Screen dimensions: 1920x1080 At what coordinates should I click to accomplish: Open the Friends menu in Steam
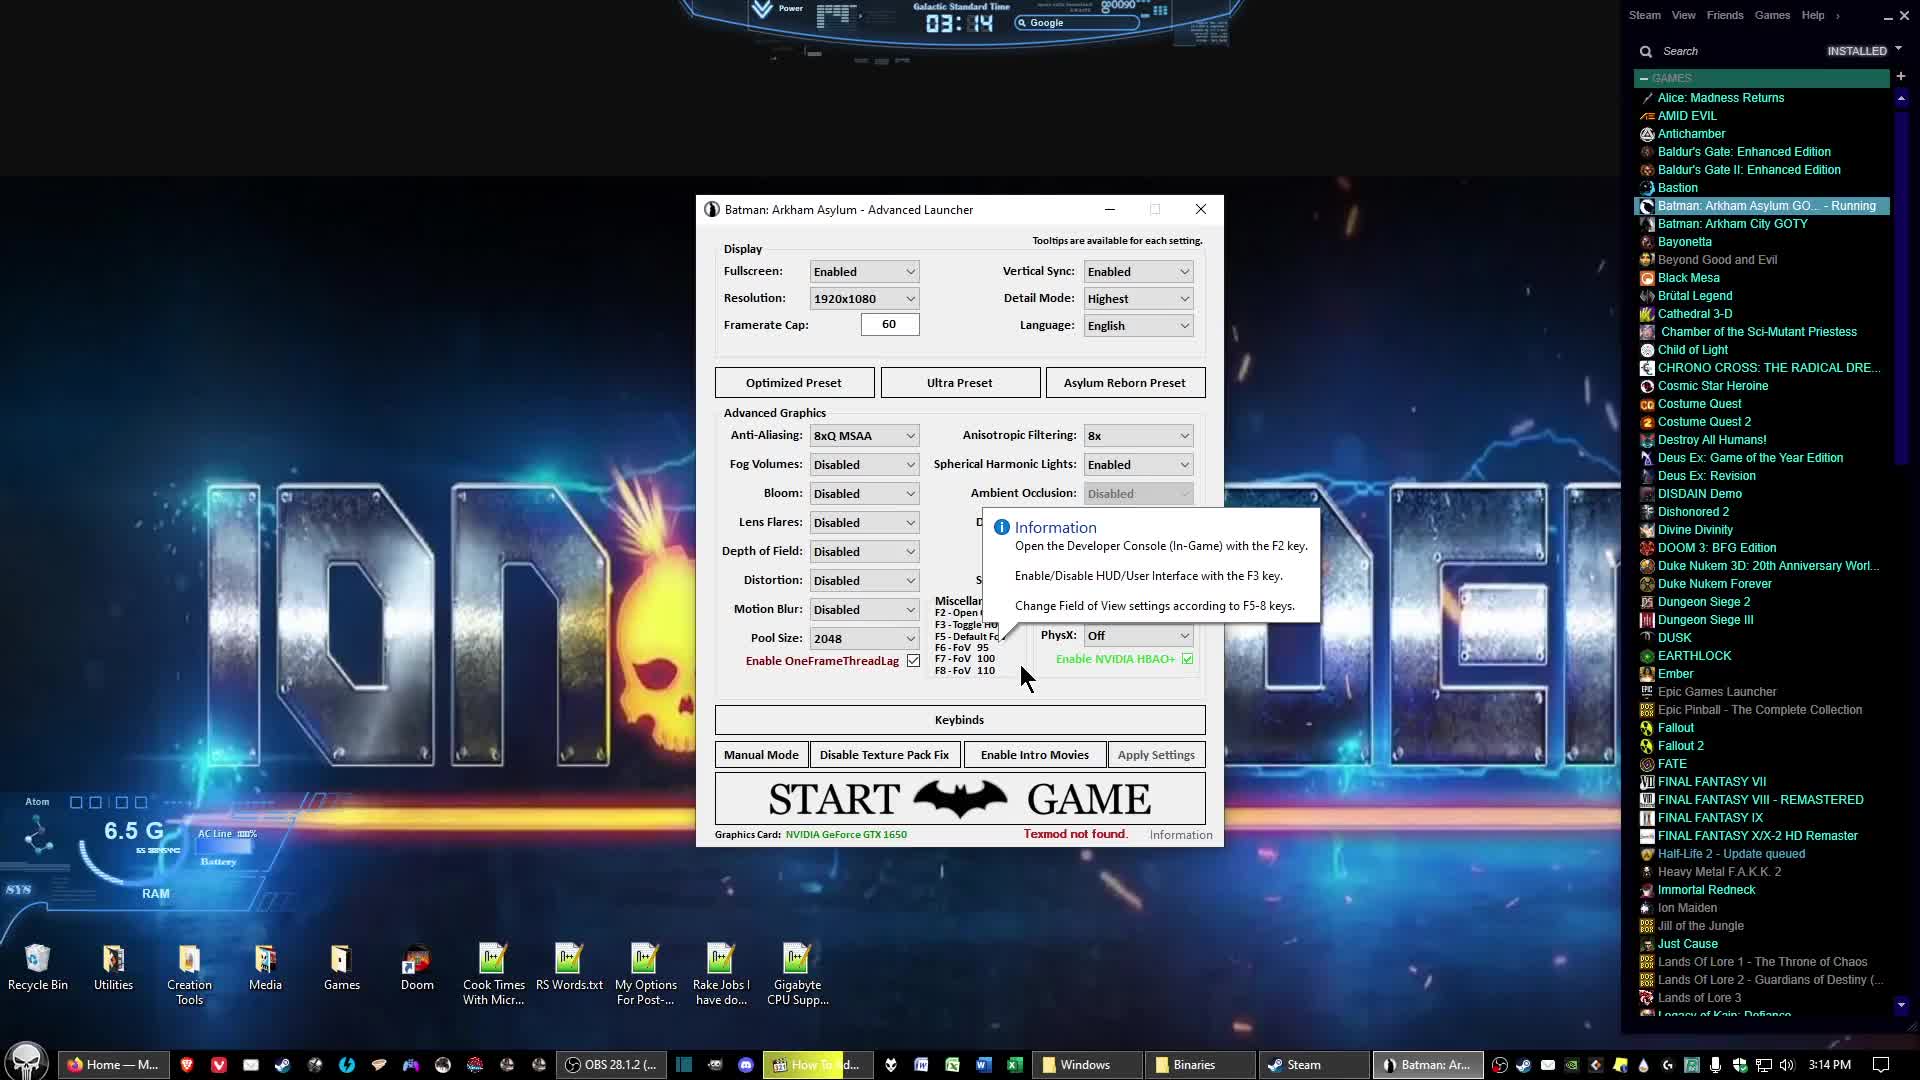tap(1724, 15)
